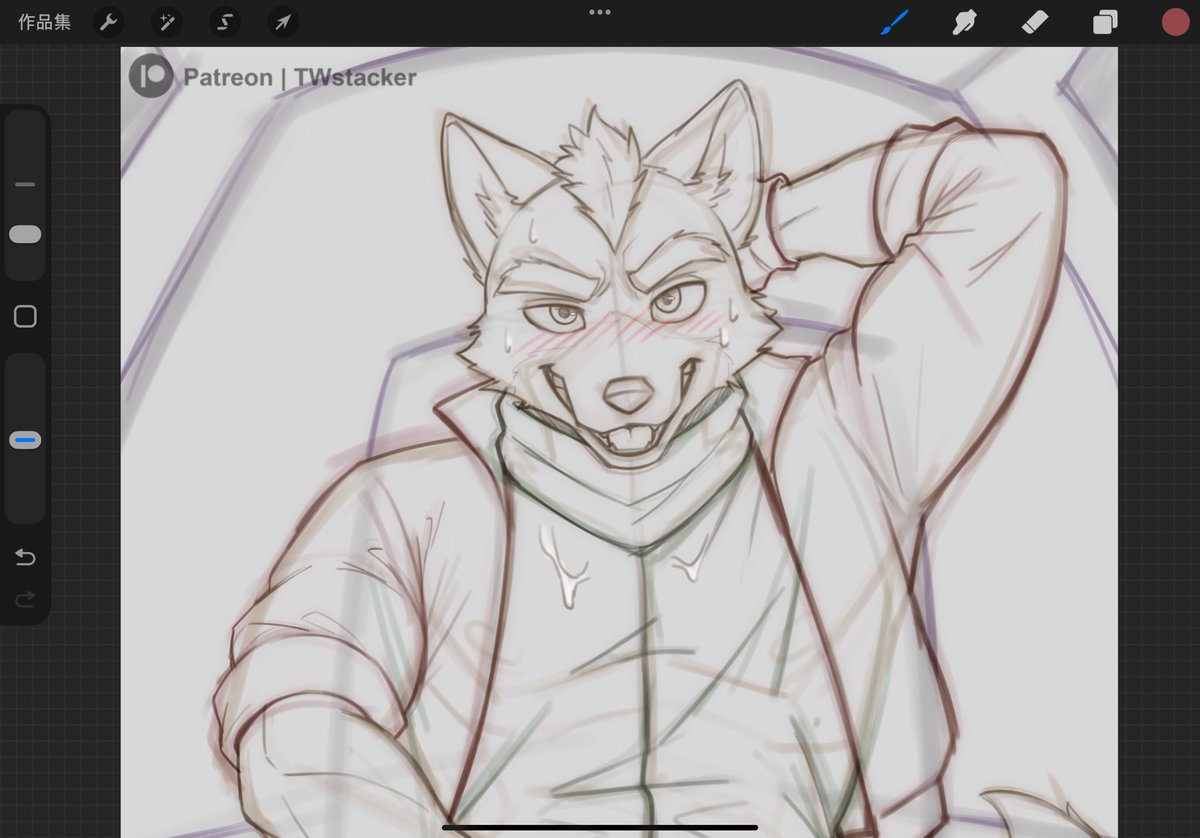The image size is (1200, 838).
Task: Tap the home indicator bar
Action: pyautogui.click(x=600, y=827)
